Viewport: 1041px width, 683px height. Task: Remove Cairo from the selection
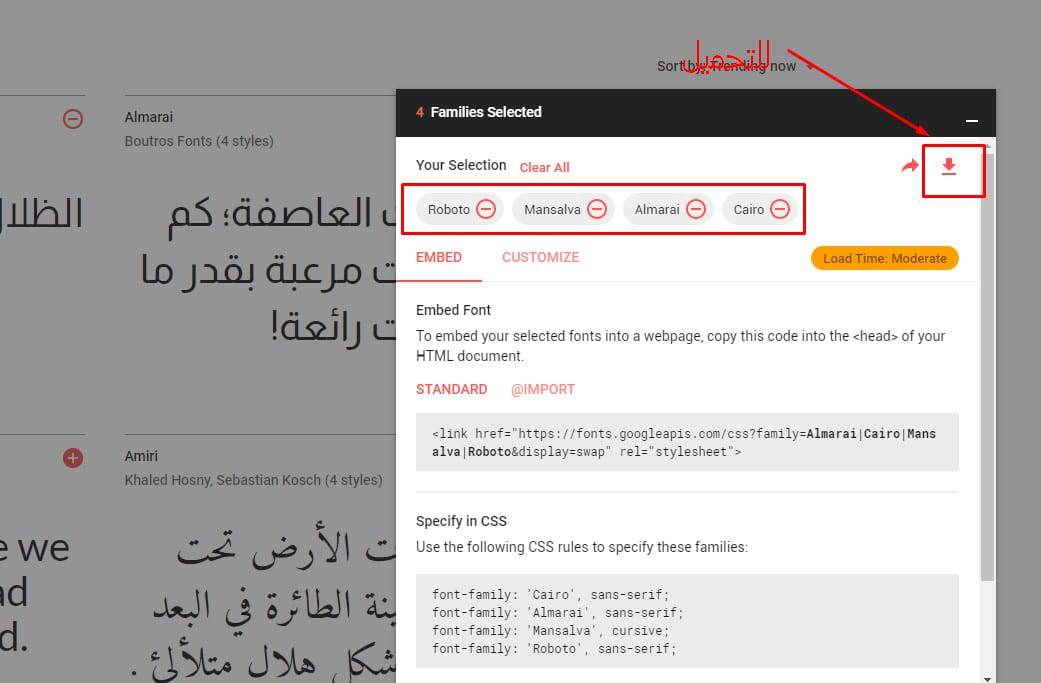tap(780, 210)
